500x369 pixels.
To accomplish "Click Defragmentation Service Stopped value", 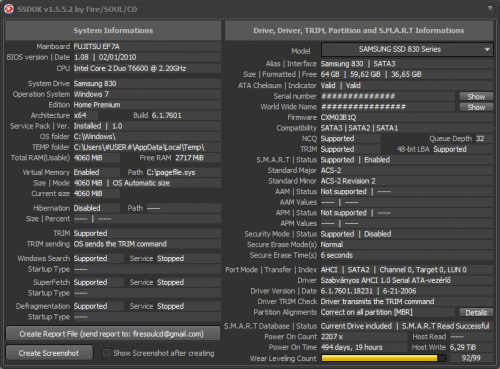I will click(170, 306).
